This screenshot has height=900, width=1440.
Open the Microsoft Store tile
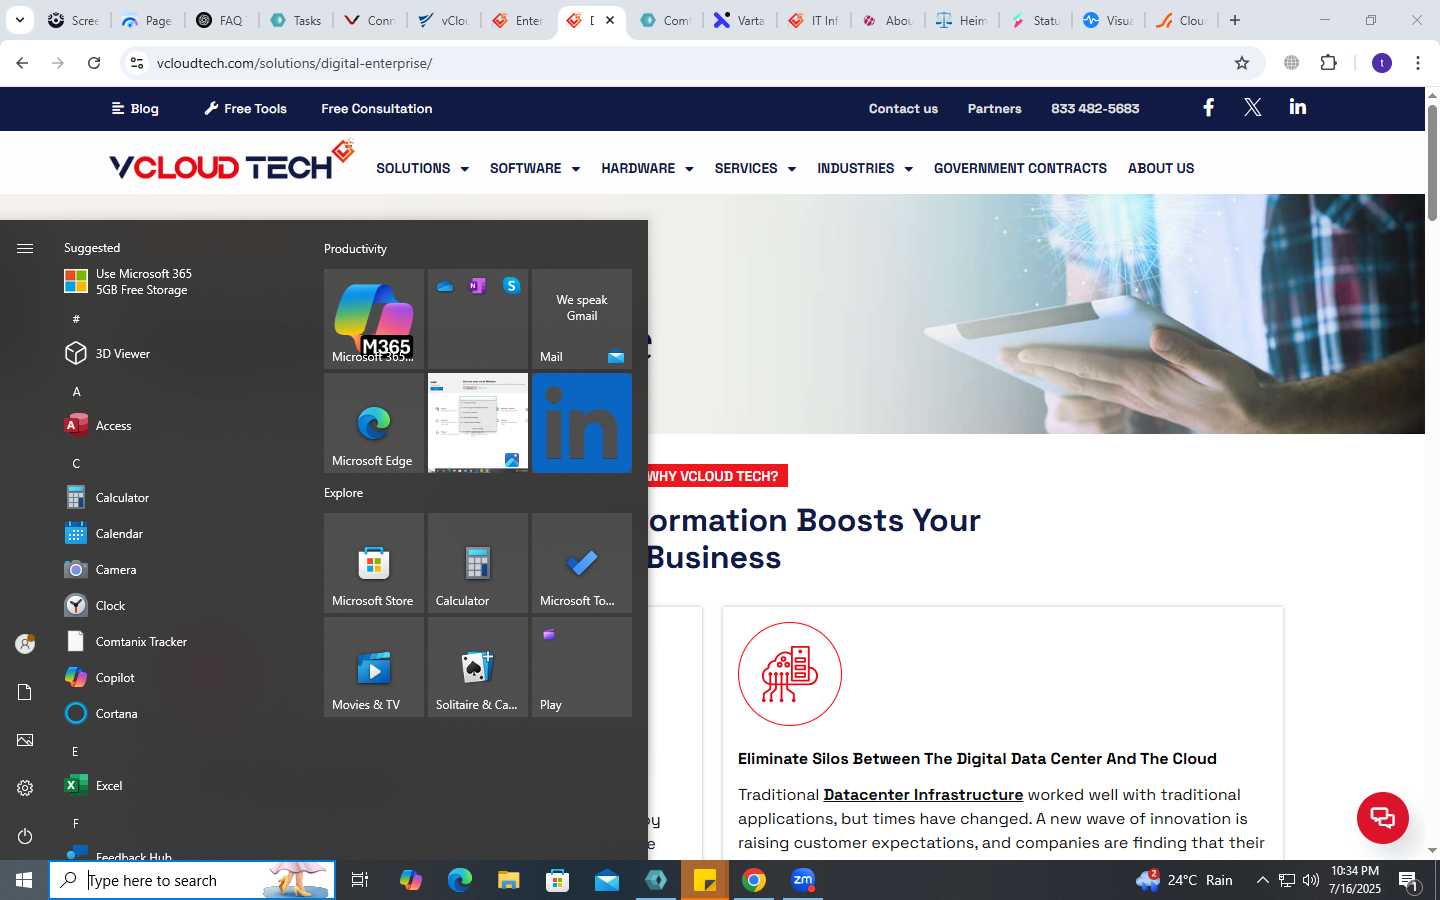374,563
